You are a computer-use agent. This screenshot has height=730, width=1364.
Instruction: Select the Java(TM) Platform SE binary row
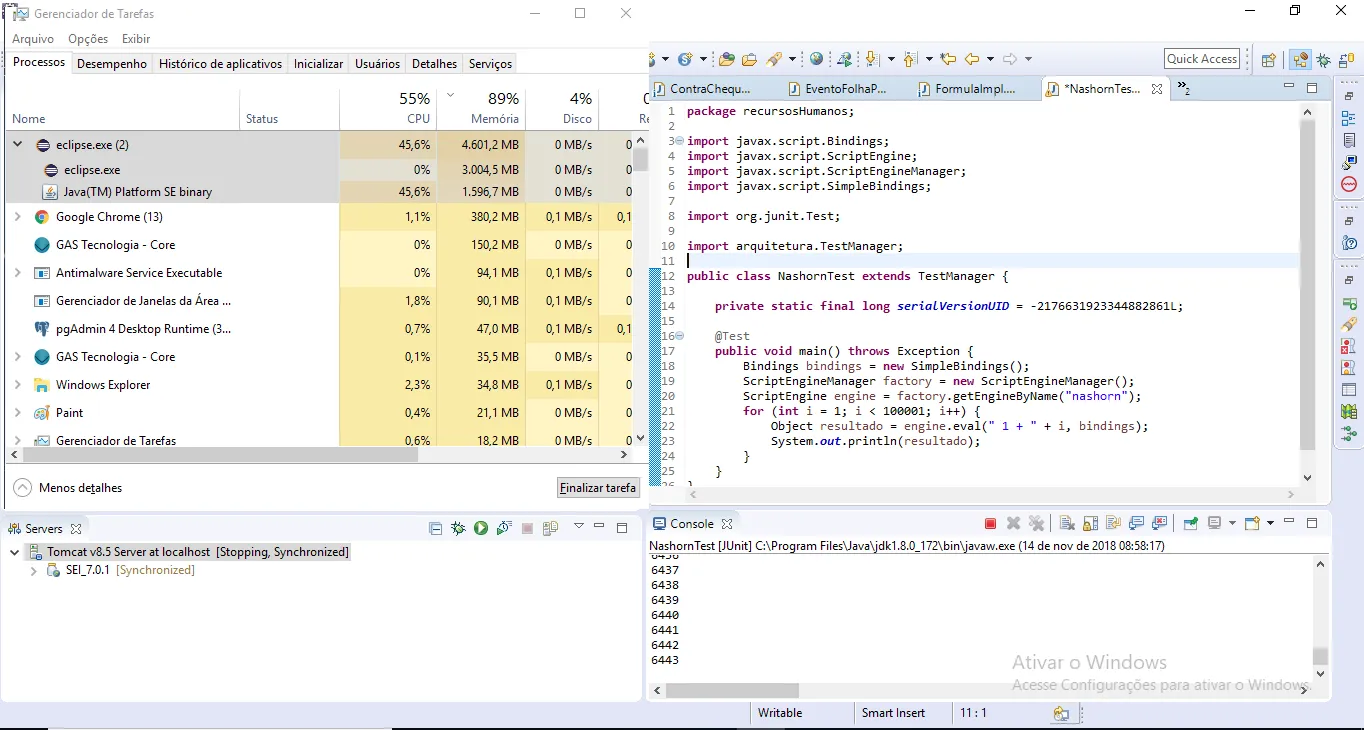(x=320, y=192)
